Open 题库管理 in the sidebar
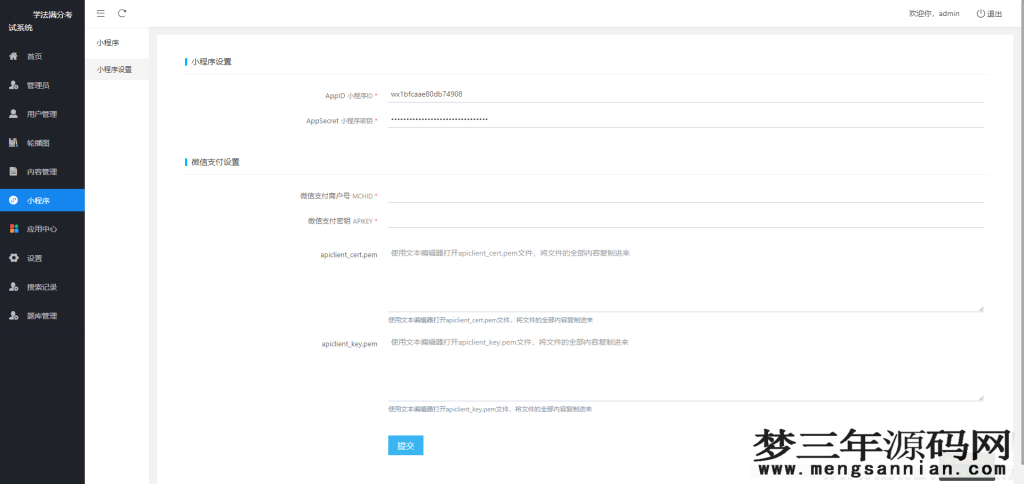 (41, 316)
